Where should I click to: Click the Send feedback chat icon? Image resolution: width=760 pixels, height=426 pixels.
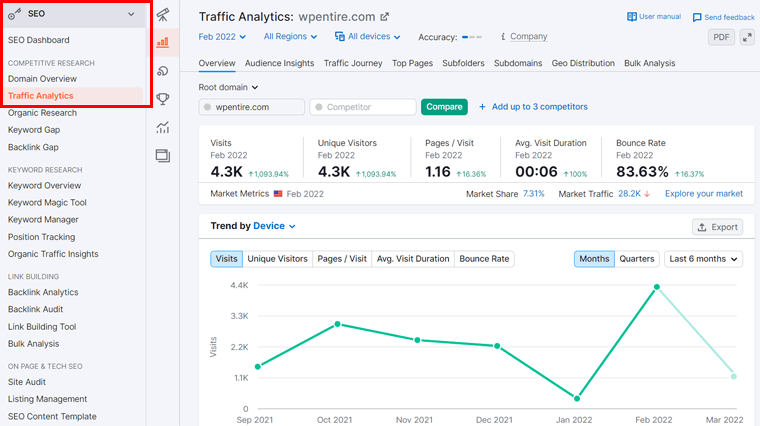pyautogui.click(x=697, y=17)
